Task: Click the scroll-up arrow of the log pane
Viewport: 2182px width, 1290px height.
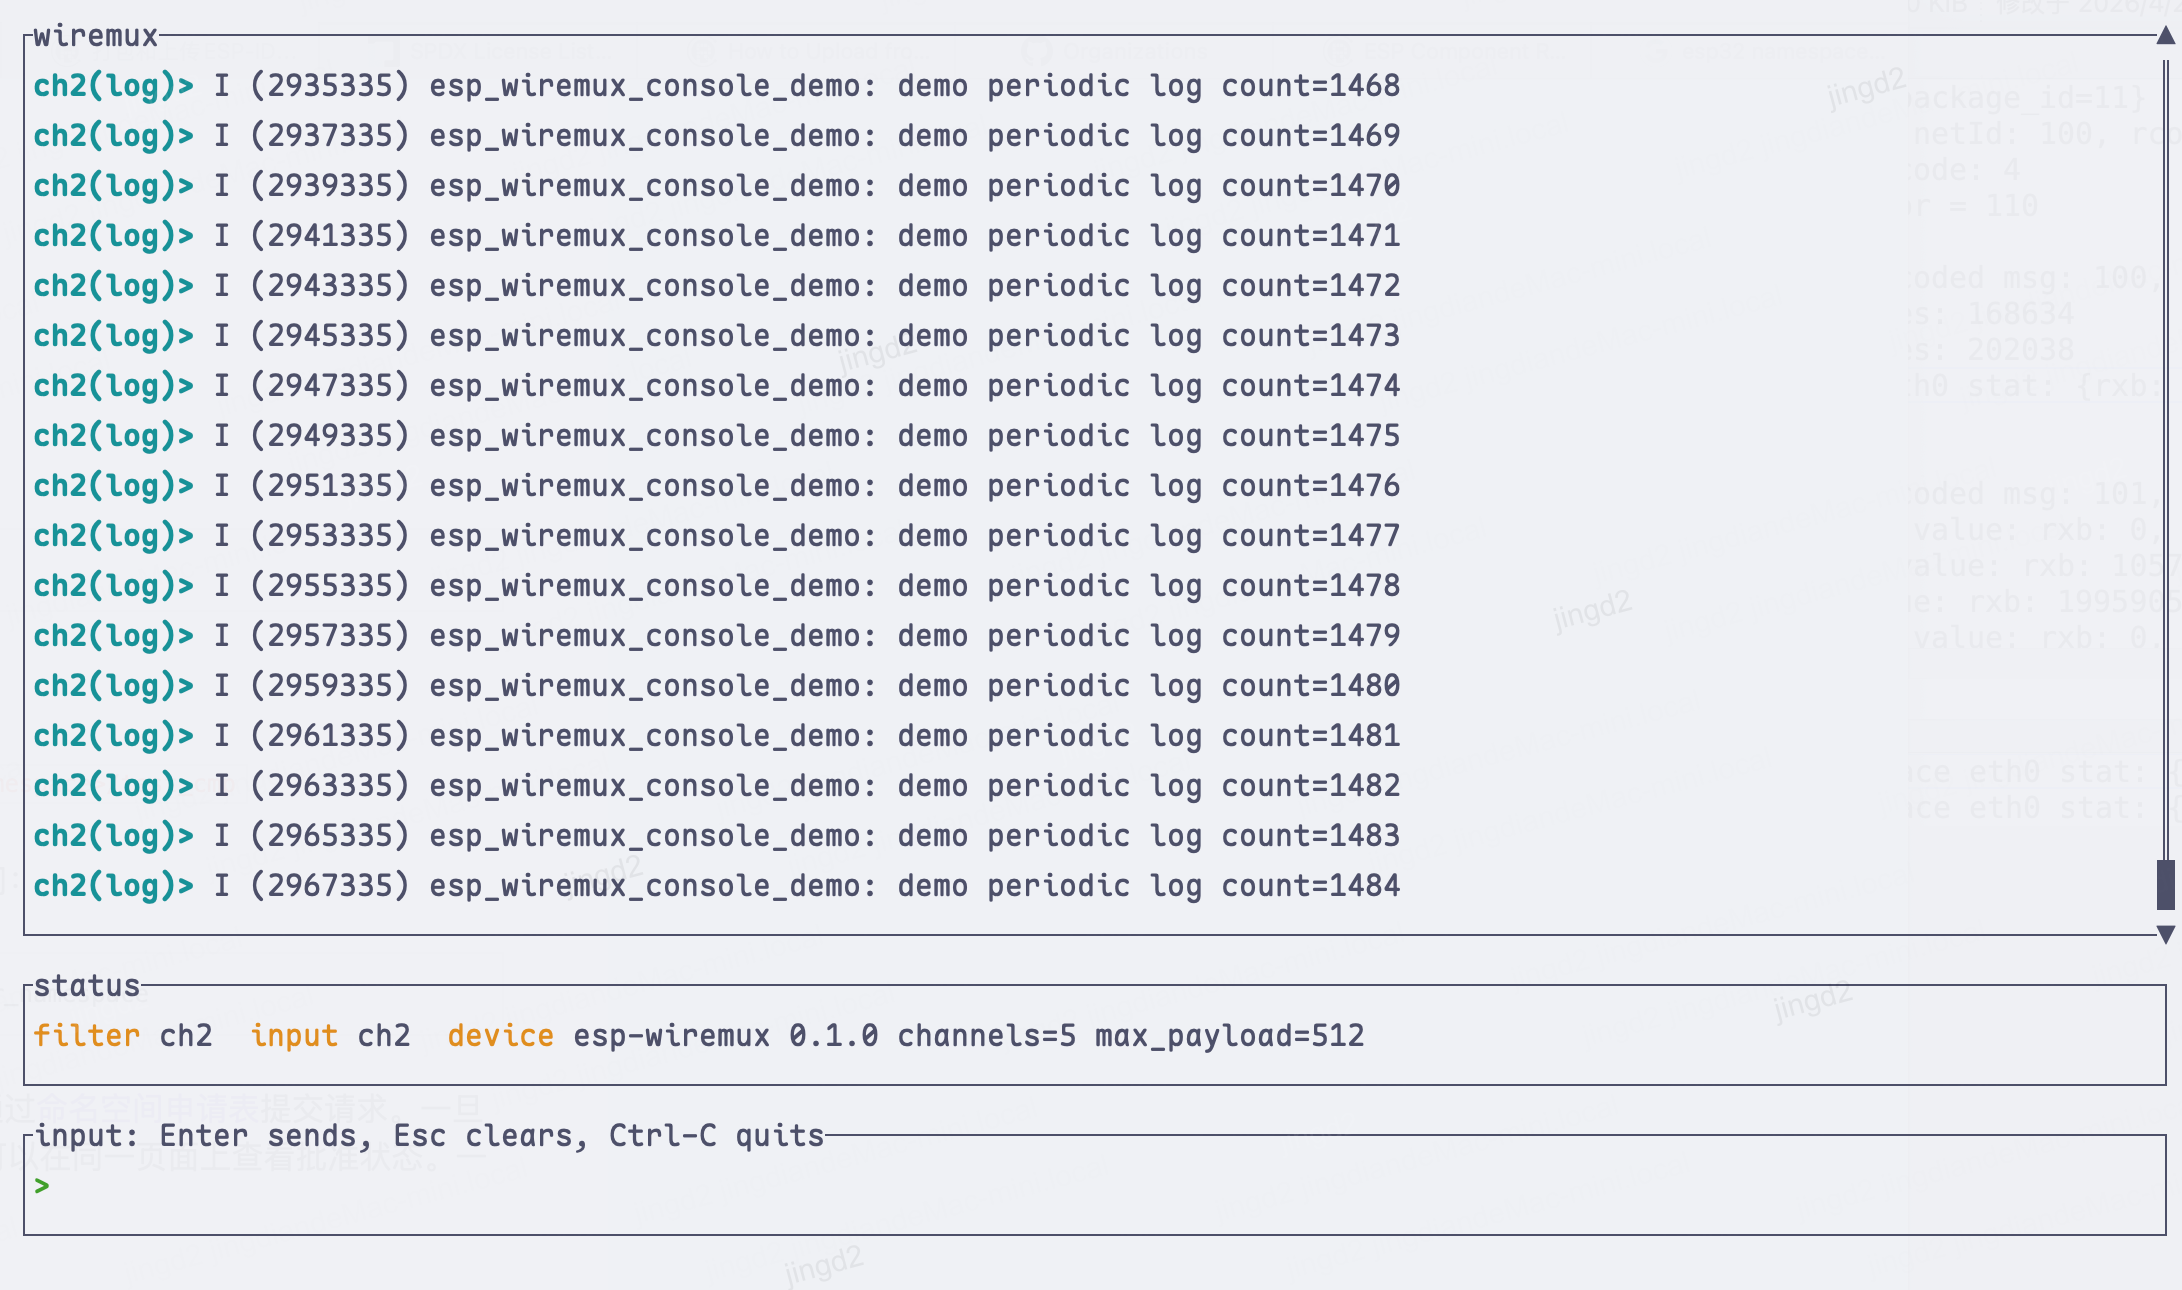Action: [2165, 37]
